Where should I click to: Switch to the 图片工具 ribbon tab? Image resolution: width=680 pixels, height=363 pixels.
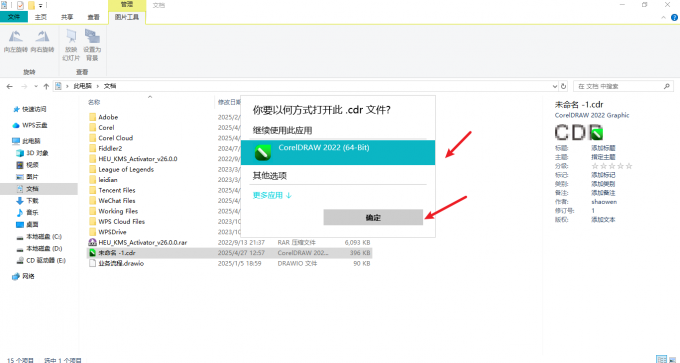(x=127, y=17)
